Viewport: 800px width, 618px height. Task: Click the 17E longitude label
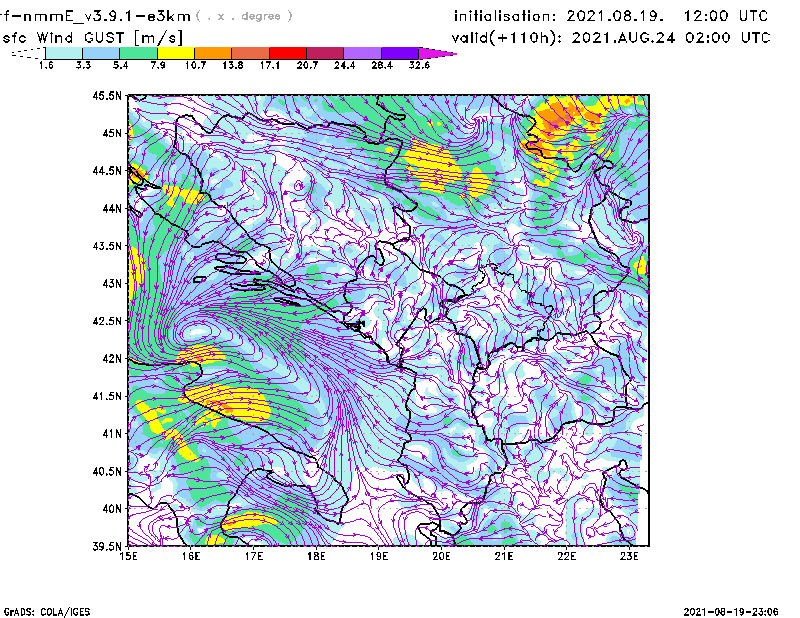coord(254,556)
